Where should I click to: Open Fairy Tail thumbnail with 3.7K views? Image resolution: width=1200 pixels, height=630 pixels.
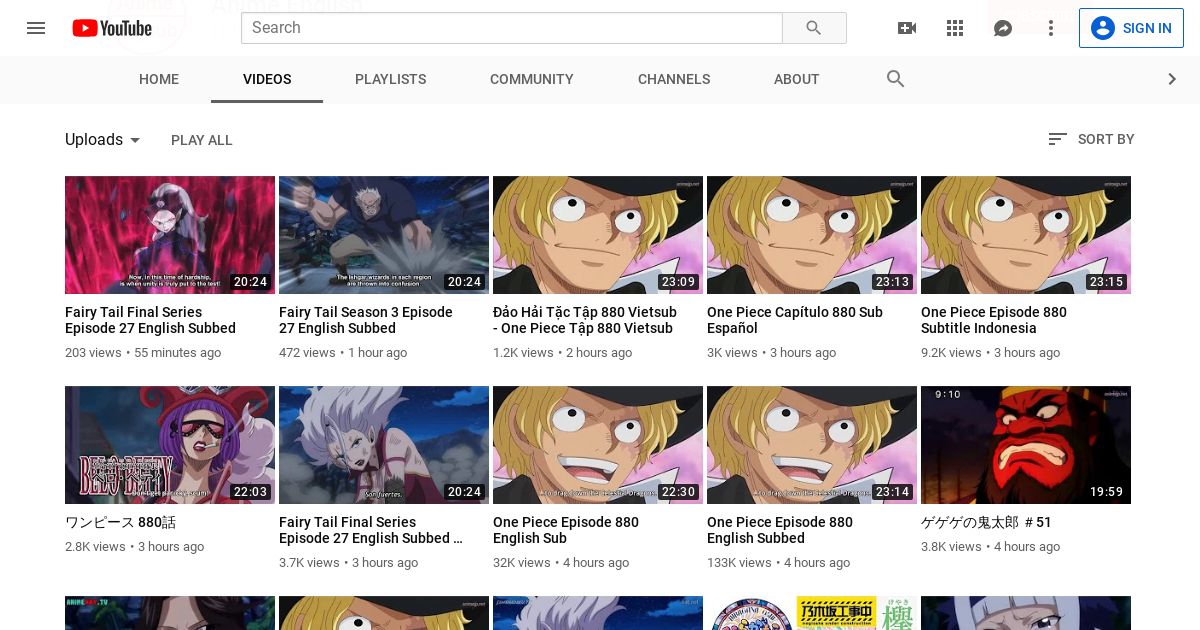[x=384, y=445]
